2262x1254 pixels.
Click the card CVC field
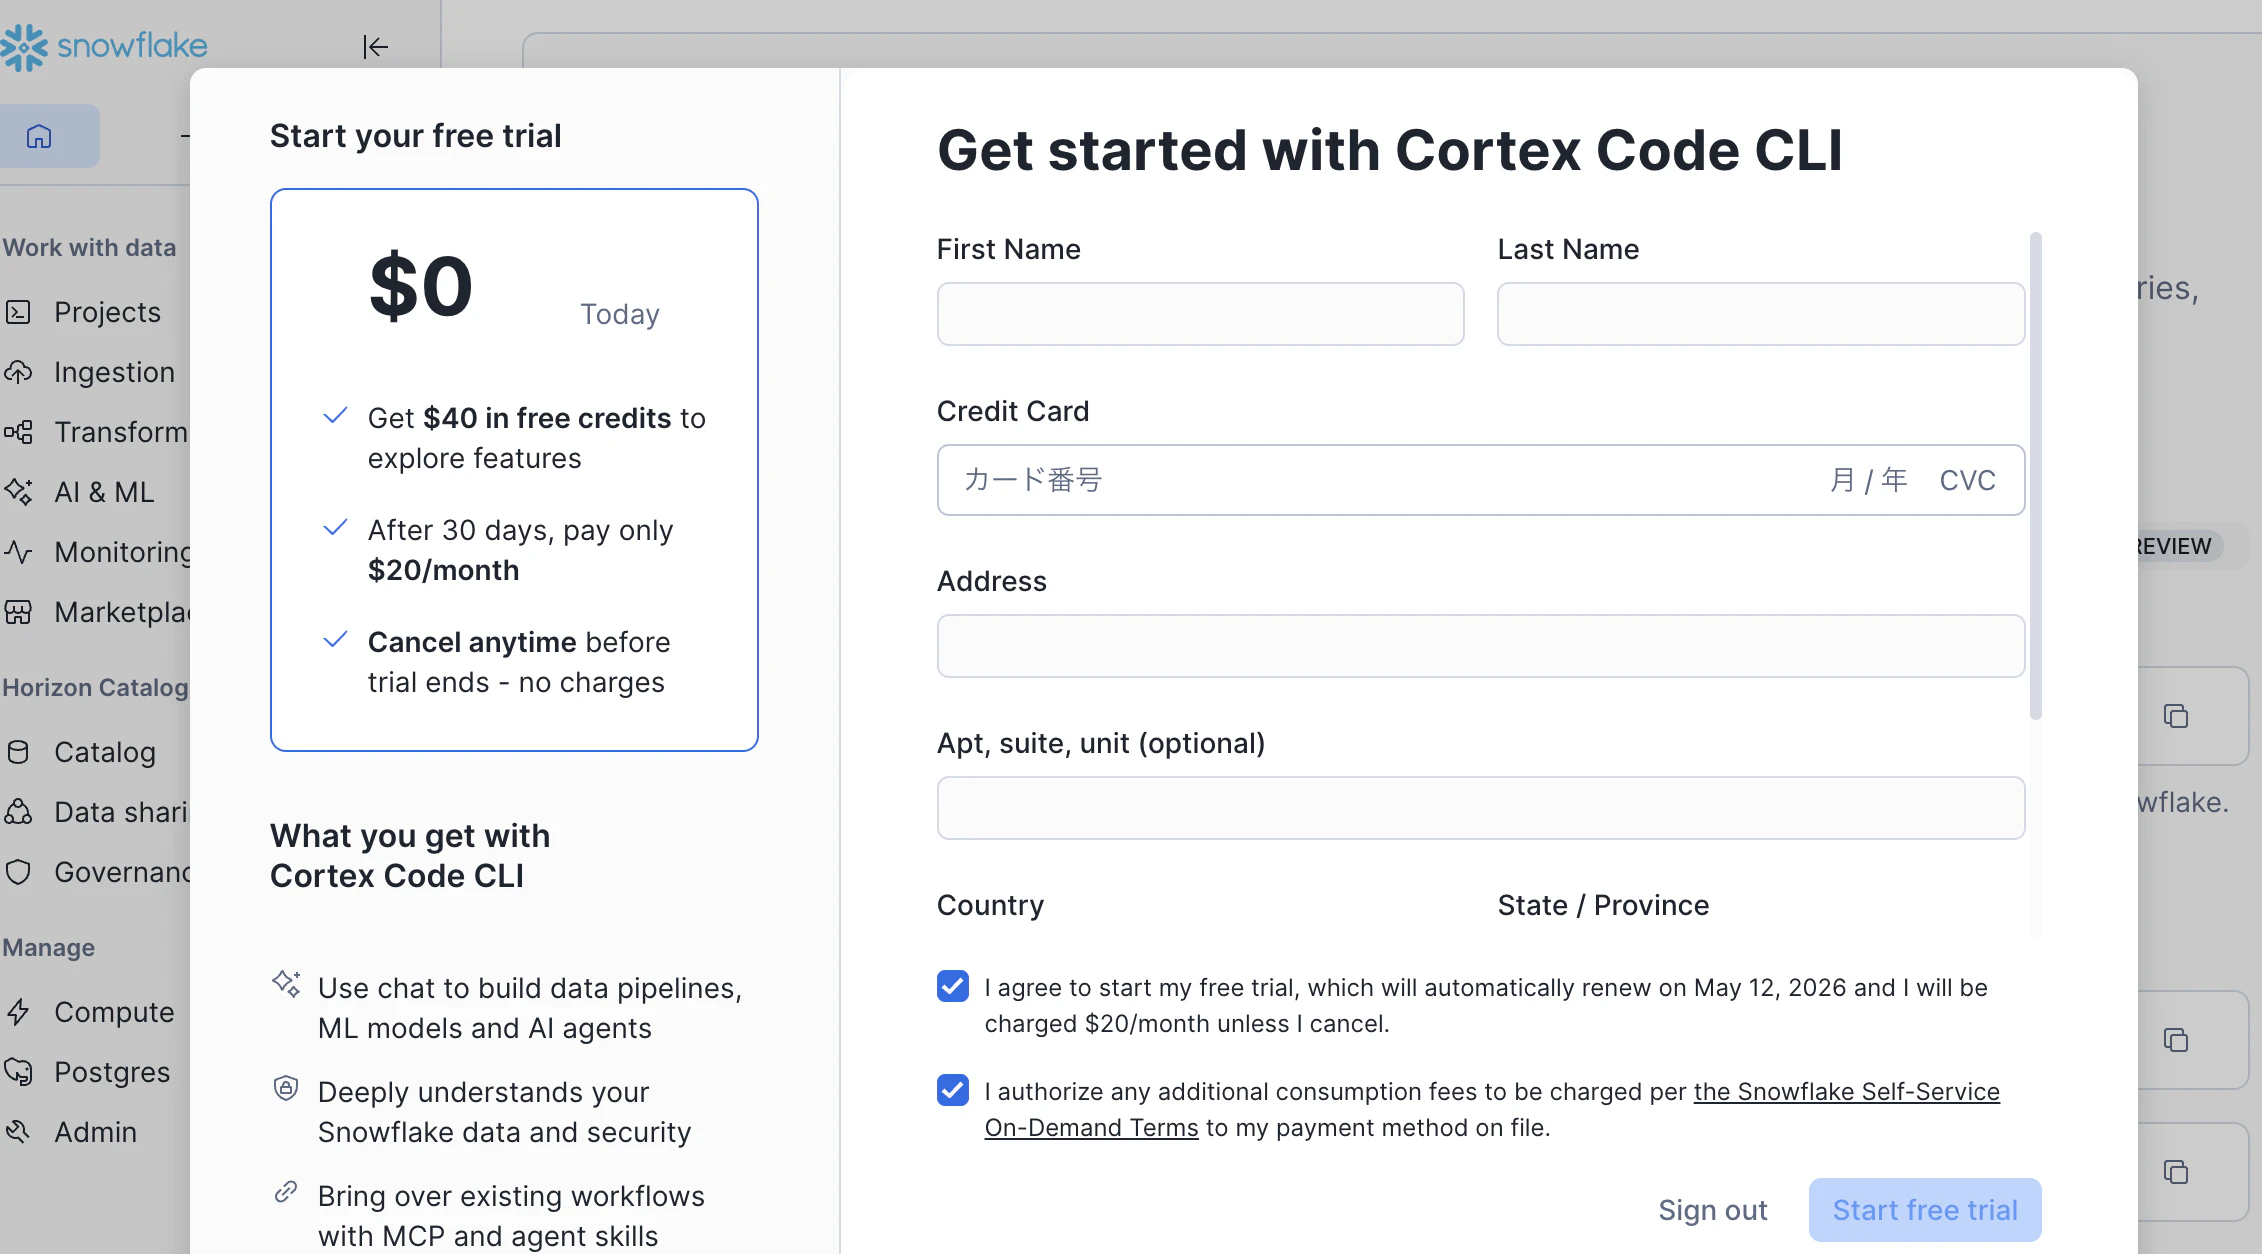pyautogui.click(x=1967, y=480)
